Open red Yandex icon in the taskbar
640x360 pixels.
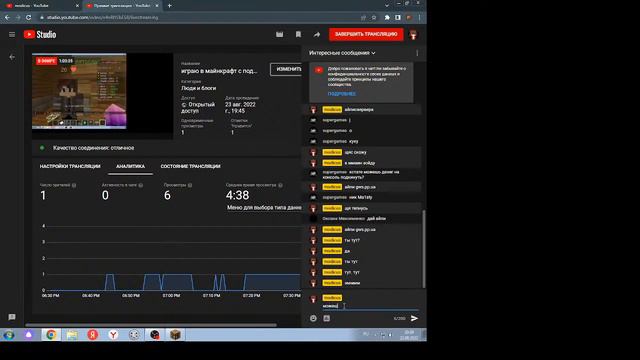point(93,335)
